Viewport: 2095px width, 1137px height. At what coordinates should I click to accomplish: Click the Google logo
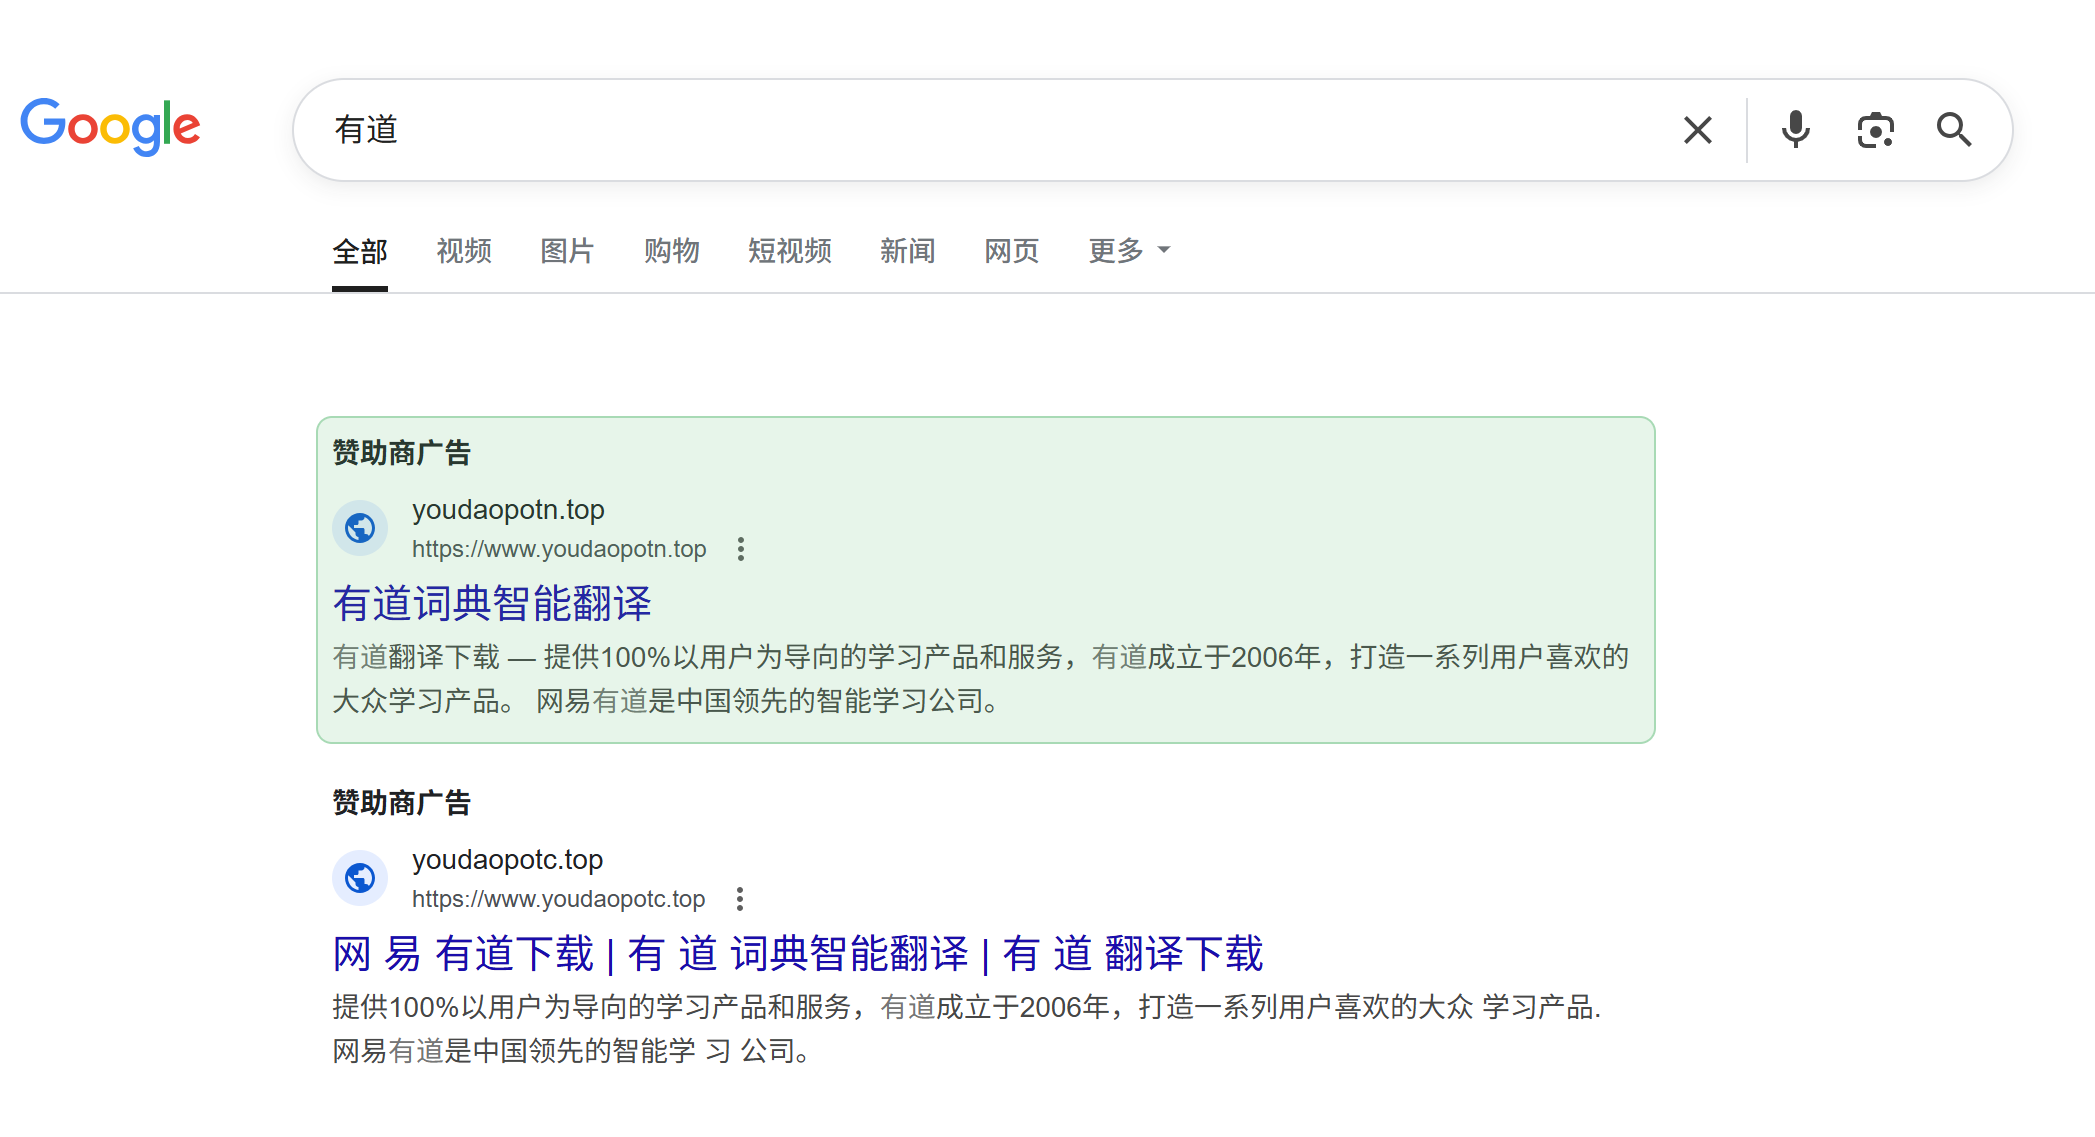point(110,128)
